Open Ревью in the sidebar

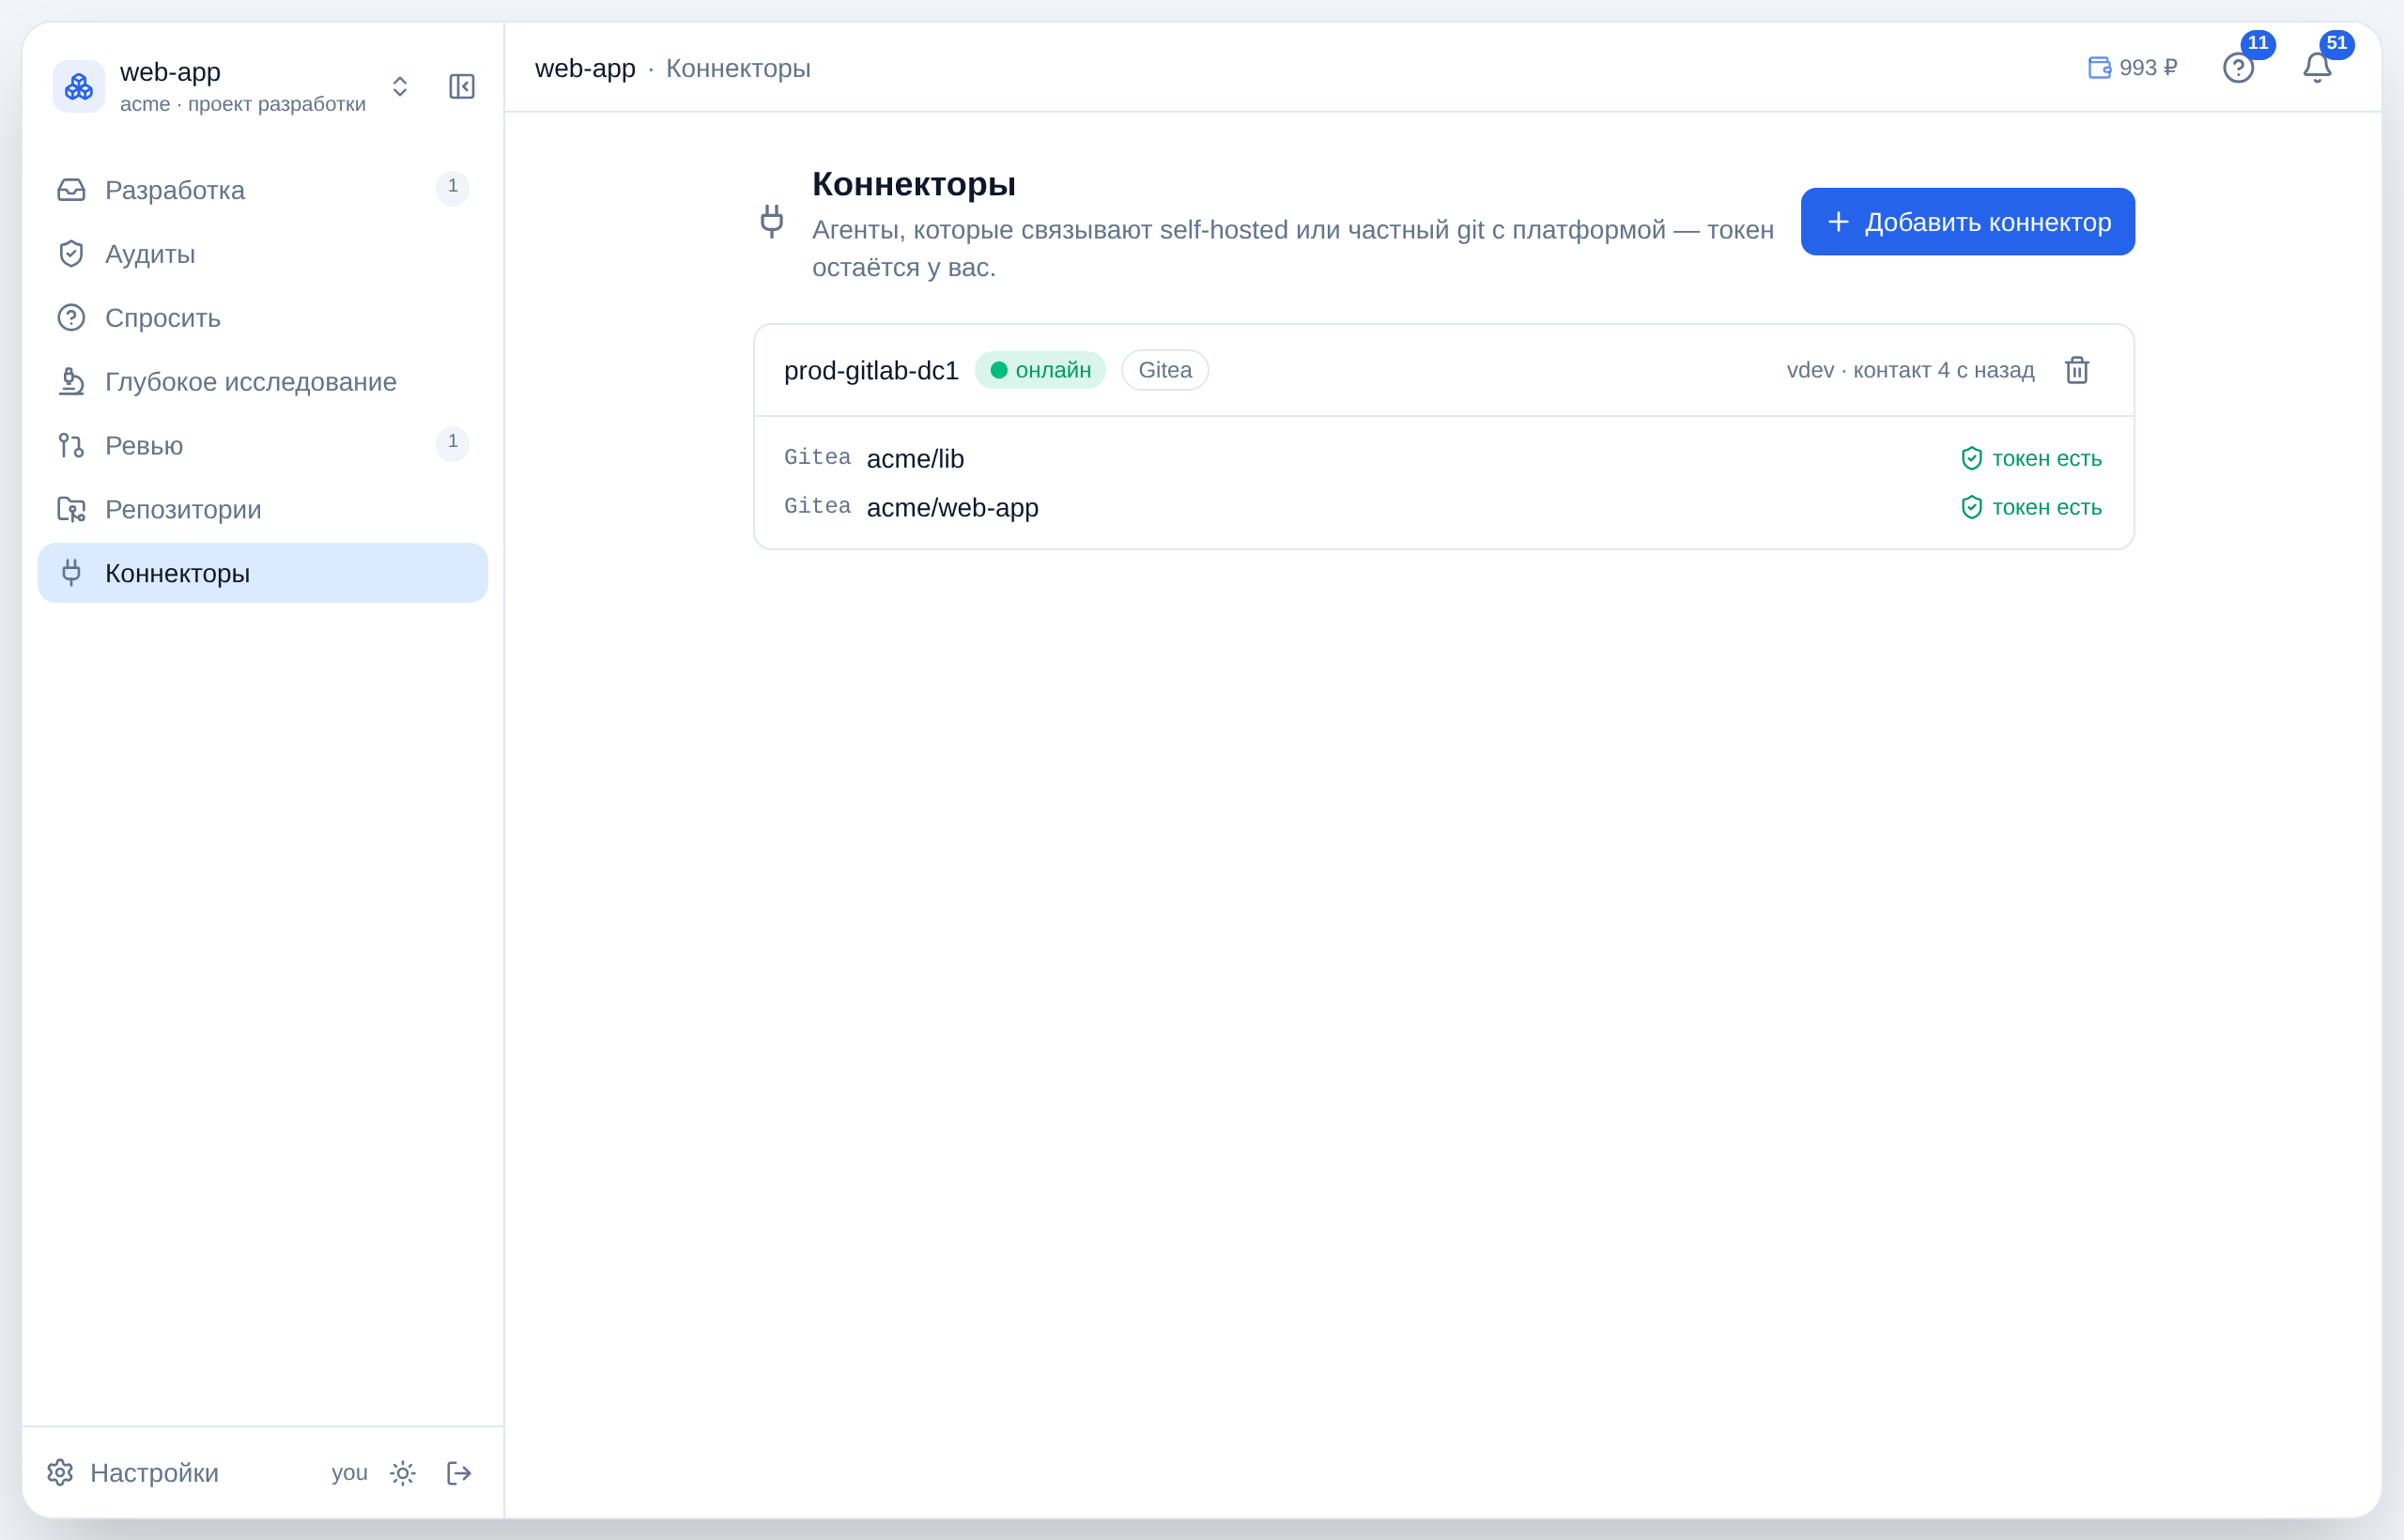click(263, 445)
